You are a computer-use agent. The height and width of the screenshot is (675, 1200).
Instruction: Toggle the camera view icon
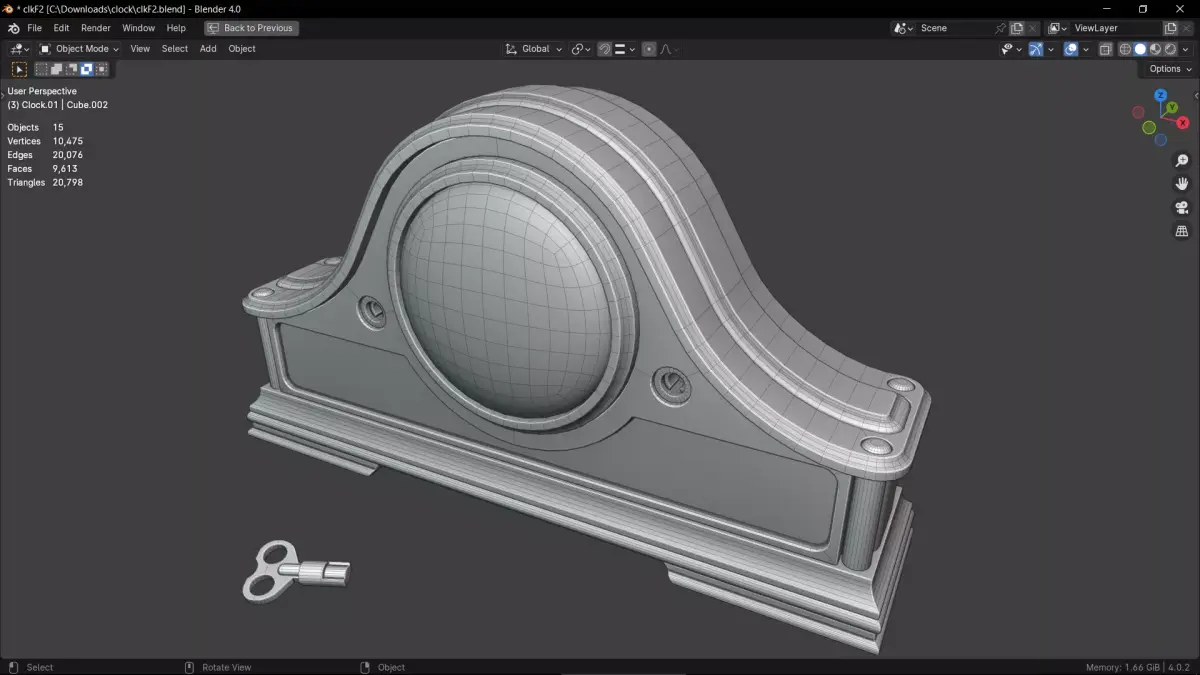pos(1181,208)
